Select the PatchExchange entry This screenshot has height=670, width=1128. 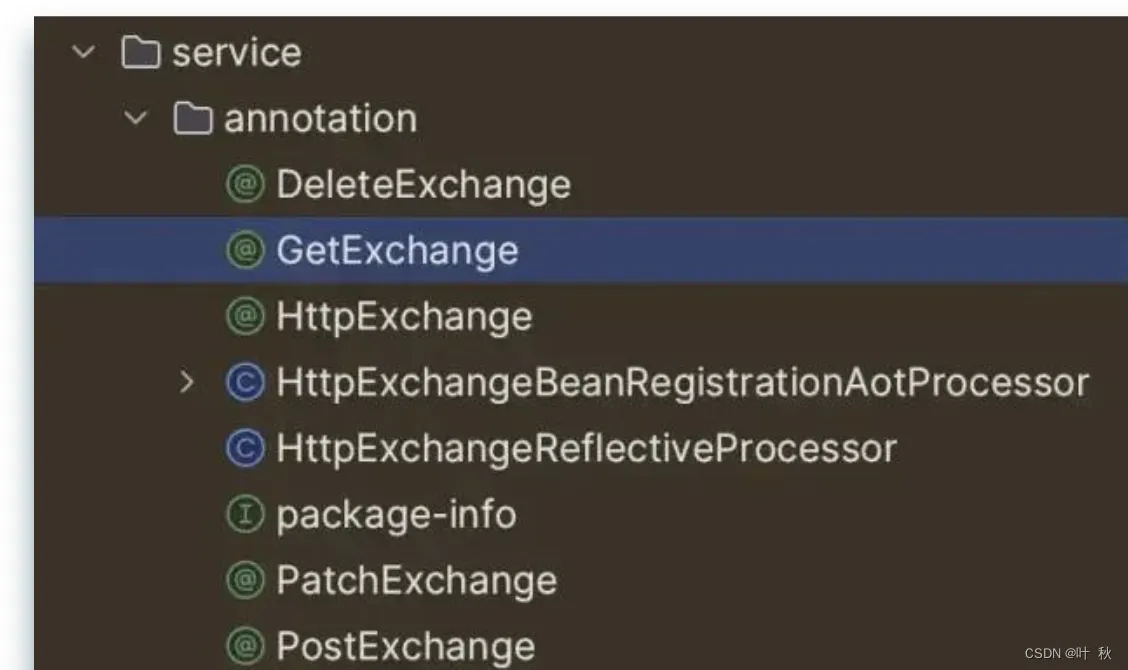[x=416, y=581]
